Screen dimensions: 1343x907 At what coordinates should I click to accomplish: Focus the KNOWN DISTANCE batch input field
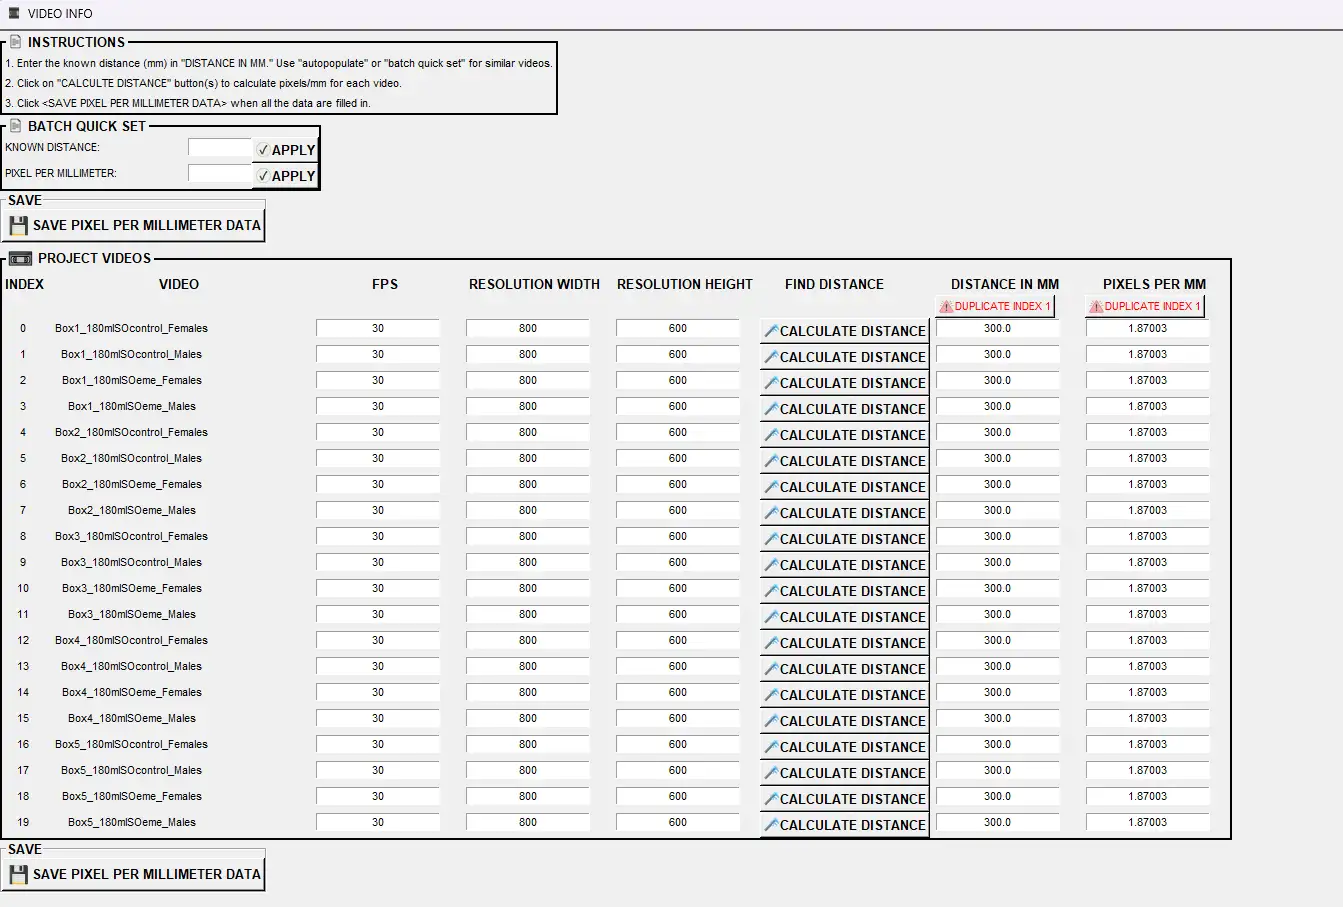pyautogui.click(x=219, y=147)
